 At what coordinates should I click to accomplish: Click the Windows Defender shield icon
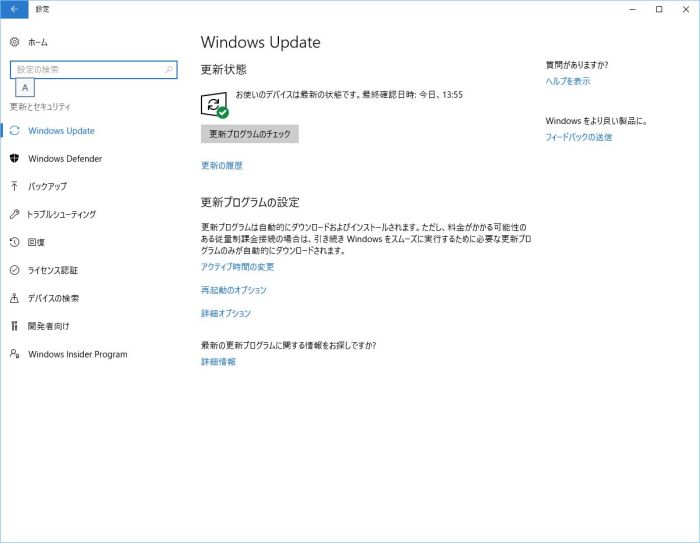pos(14,158)
